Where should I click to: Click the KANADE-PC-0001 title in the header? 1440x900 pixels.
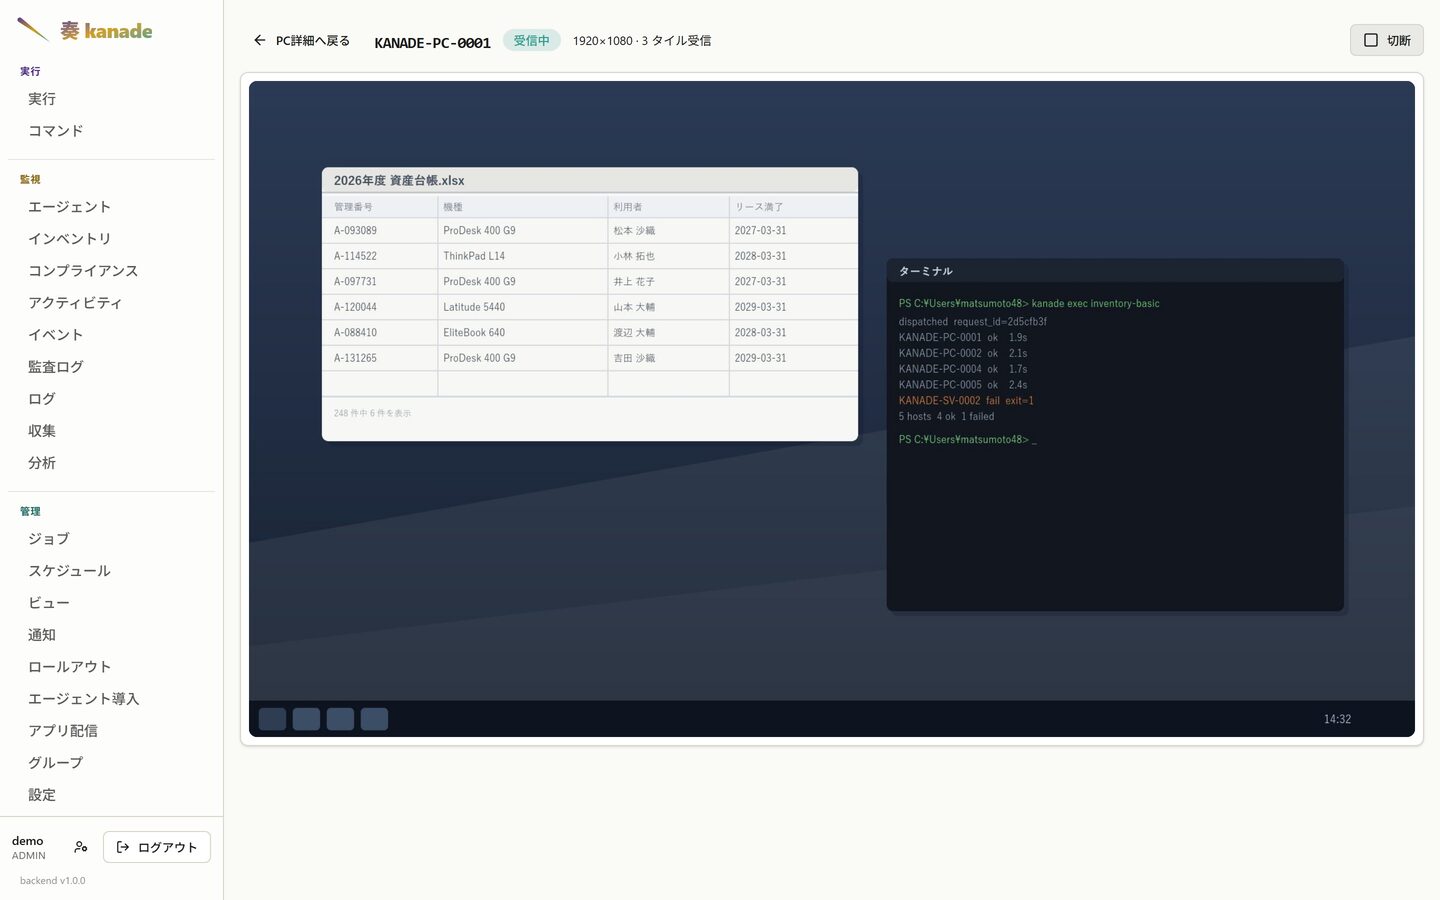[x=432, y=42]
